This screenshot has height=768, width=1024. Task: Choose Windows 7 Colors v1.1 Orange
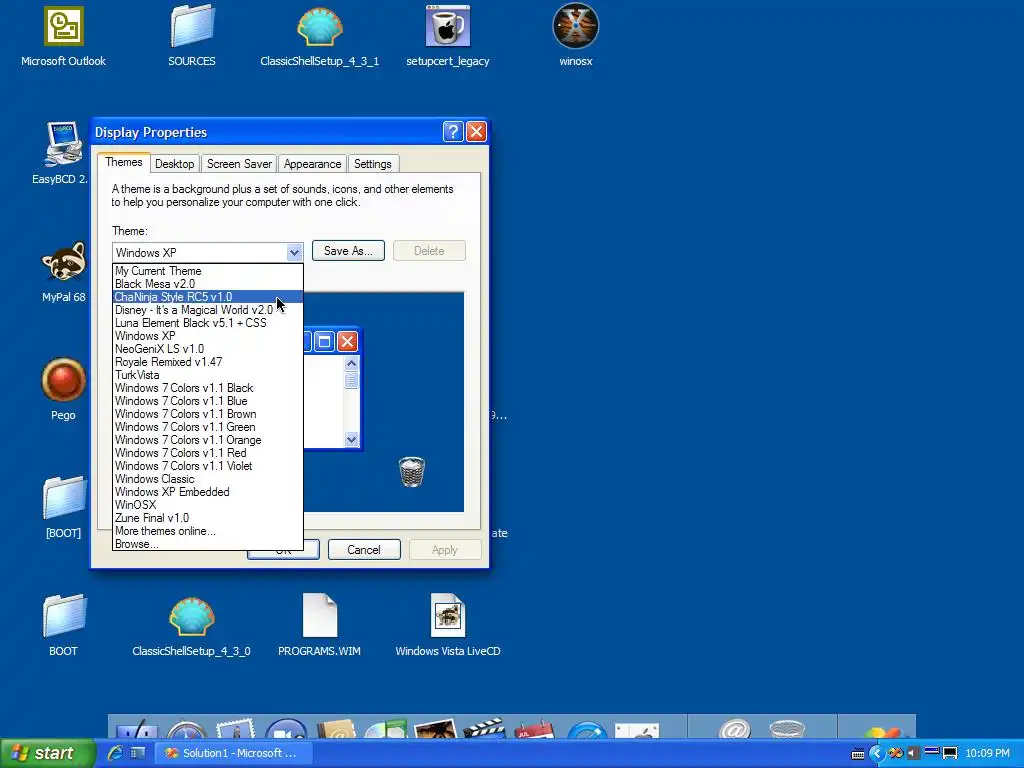[x=208, y=440]
